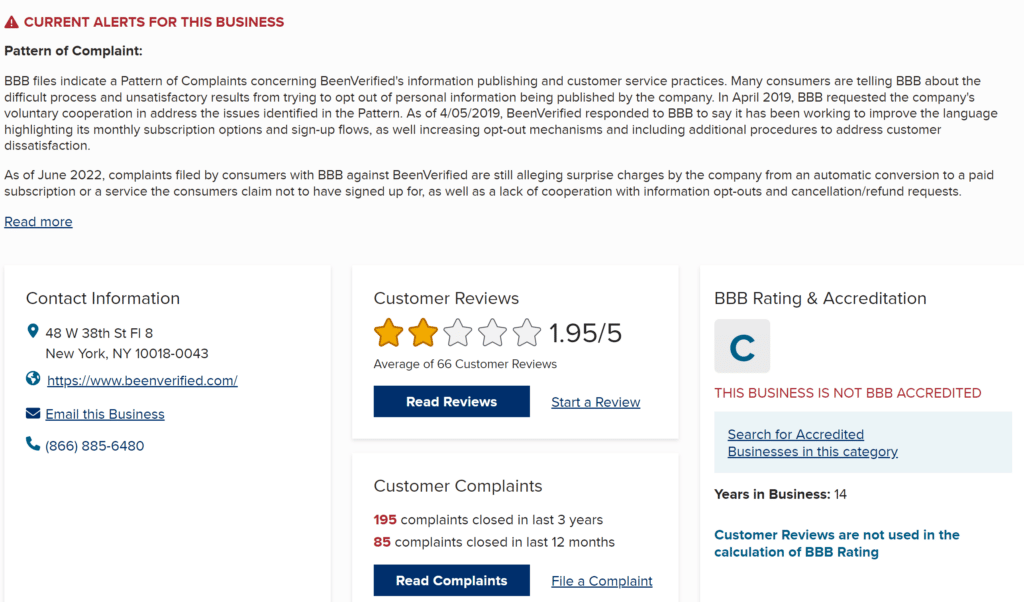This screenshot has width=1024, height=602.
Task: Click the first gold rating star
Action: coord(389,333)
